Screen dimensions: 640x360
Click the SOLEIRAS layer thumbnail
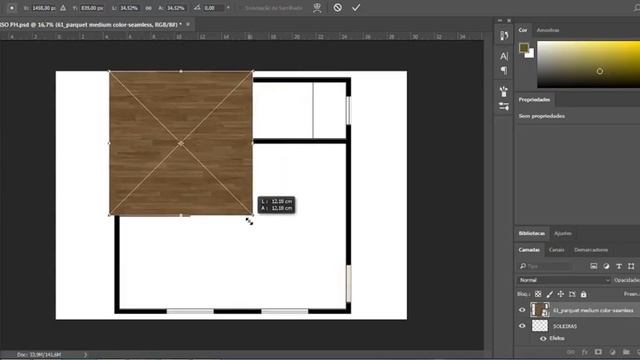click(540, 326)
